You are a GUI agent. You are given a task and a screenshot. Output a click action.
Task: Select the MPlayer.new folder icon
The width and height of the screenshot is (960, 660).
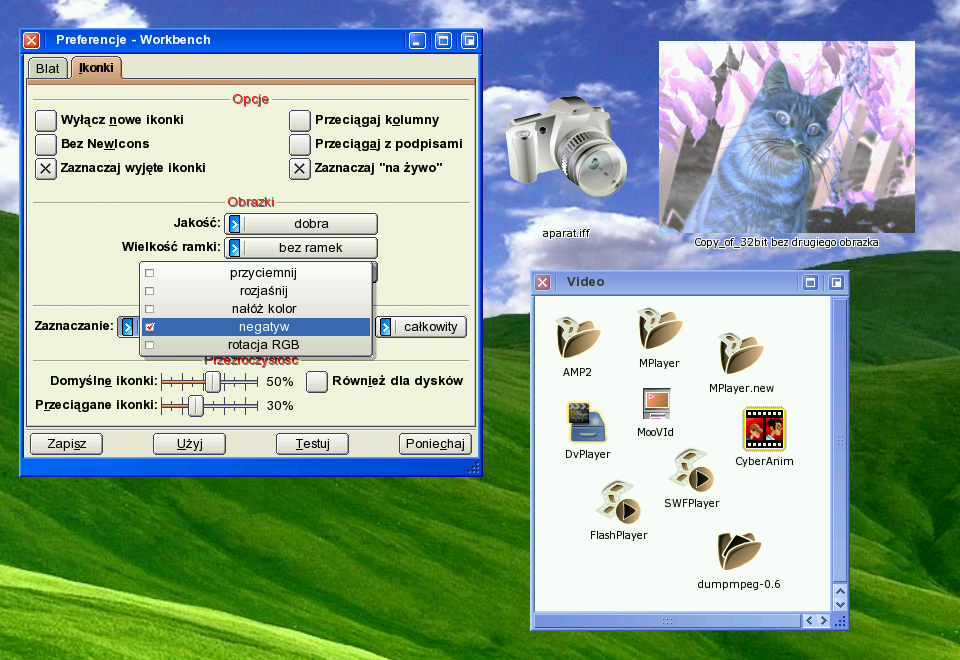(741, 354)
